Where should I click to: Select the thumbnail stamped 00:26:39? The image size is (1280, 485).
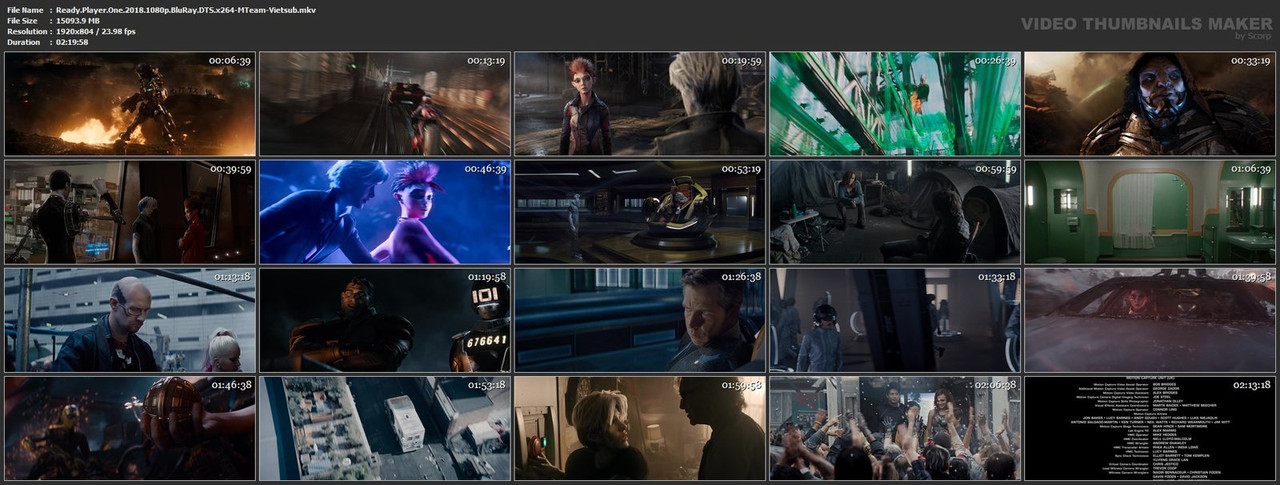click(x=895, y=104)
